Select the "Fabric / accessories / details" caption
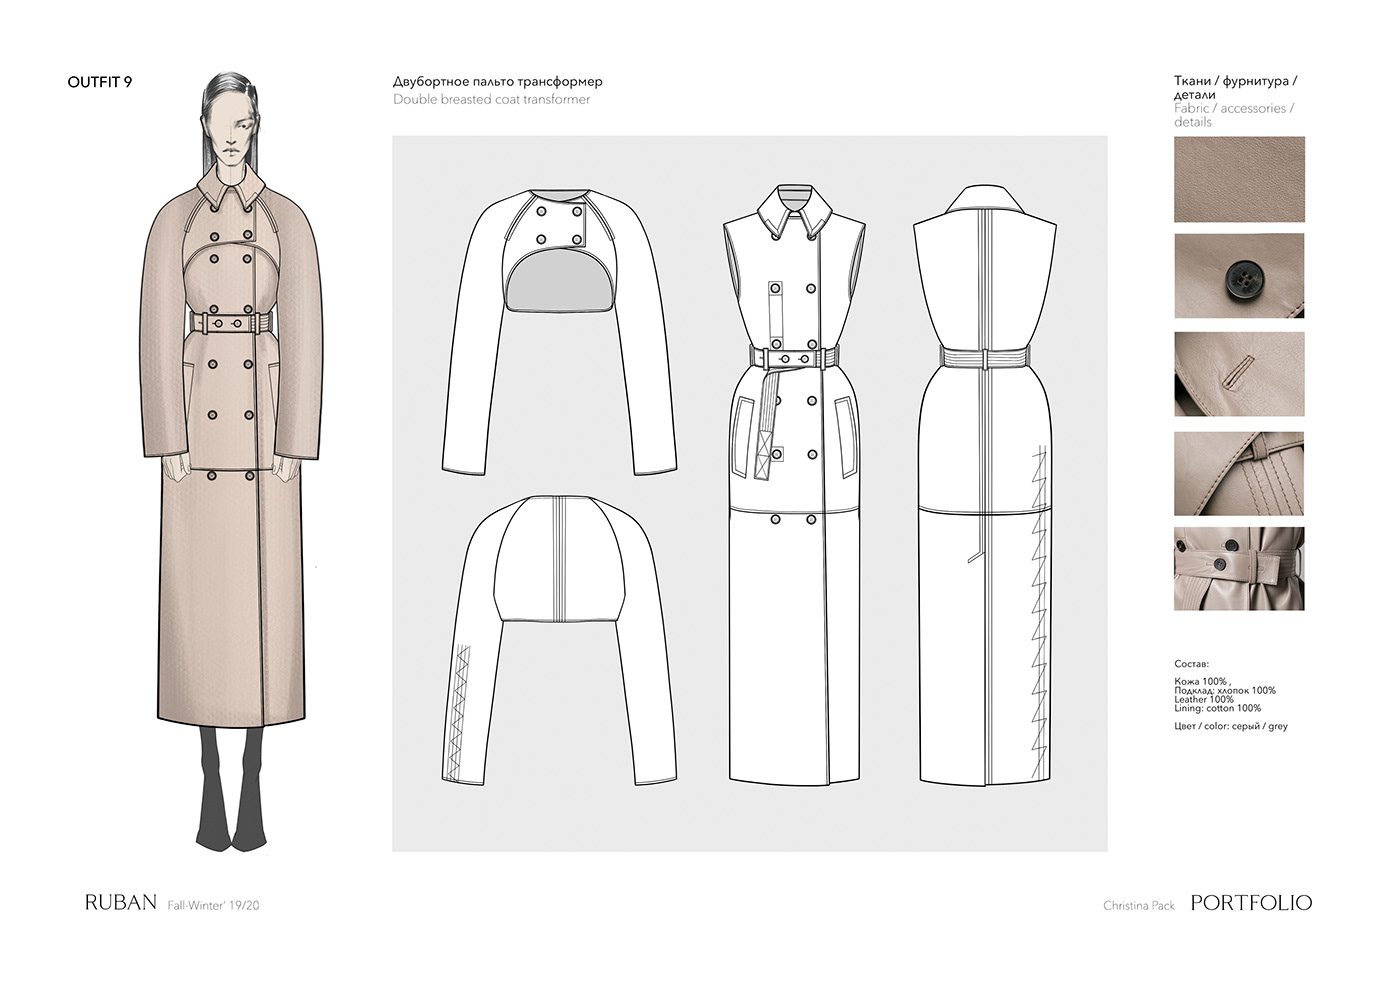The image size is (1400, 990). point(1234,115)
